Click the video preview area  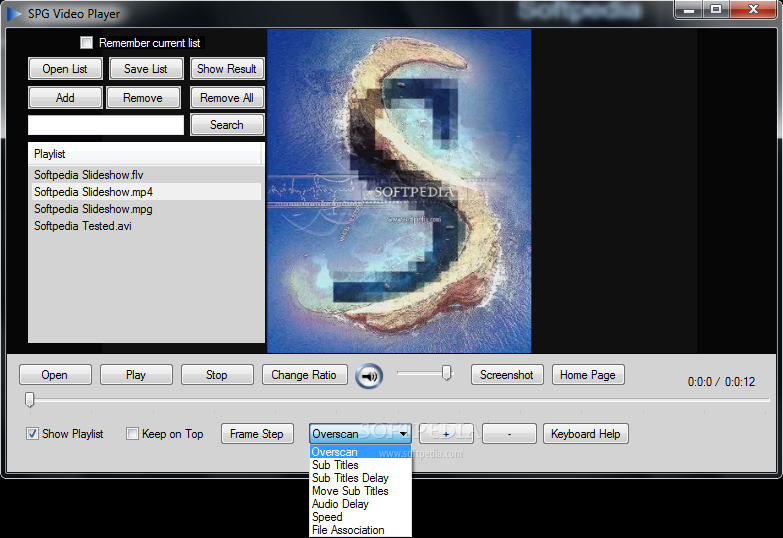point(399,191)
